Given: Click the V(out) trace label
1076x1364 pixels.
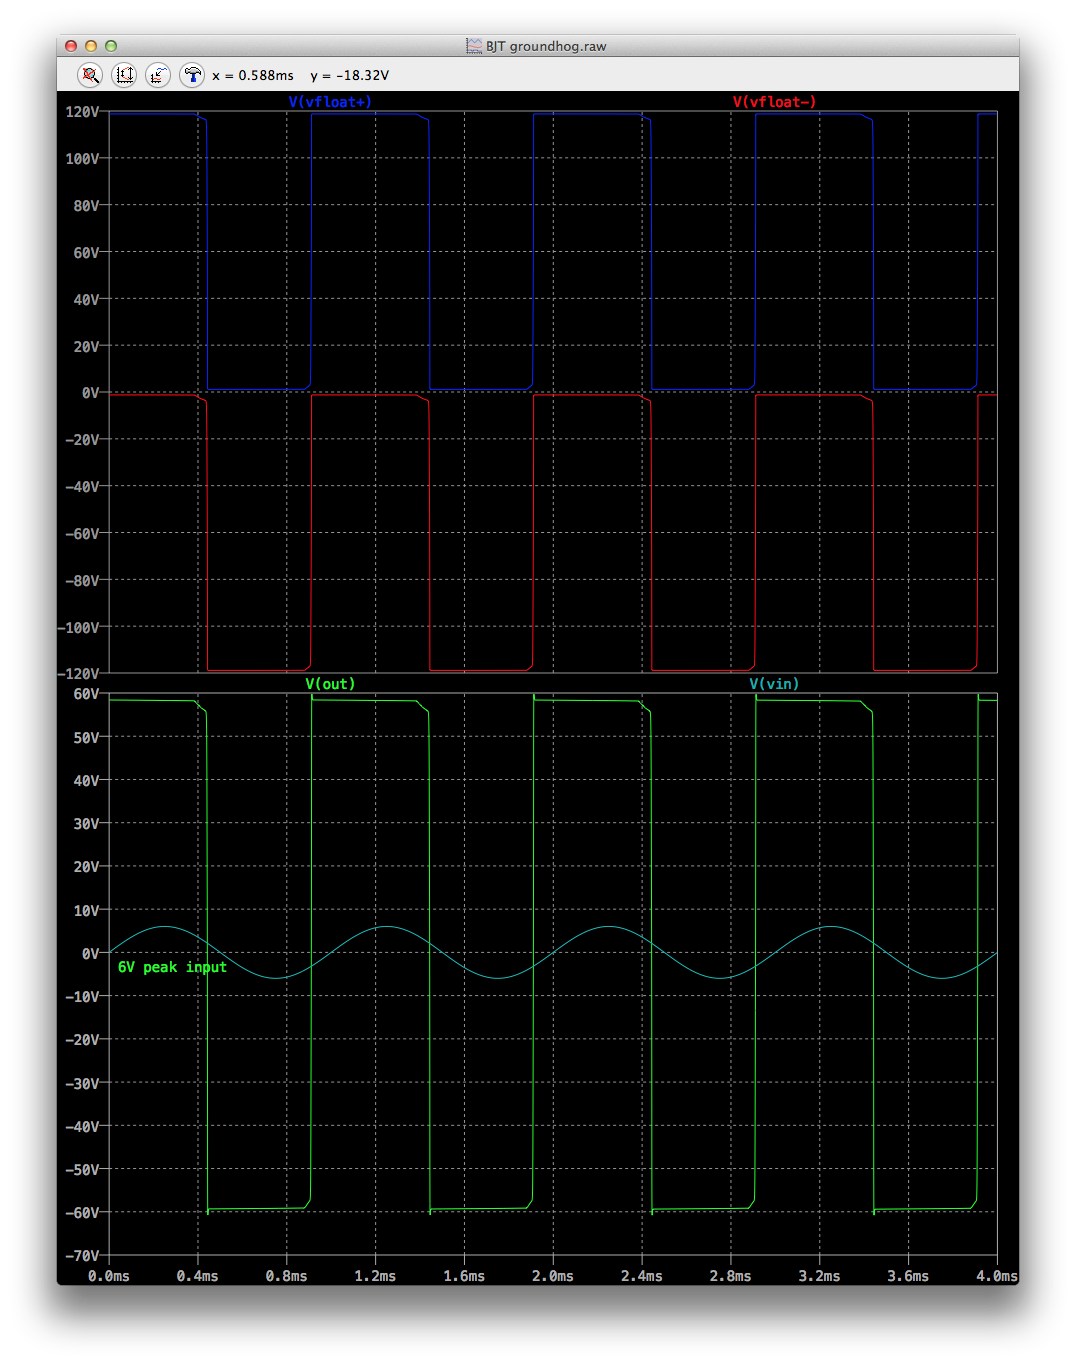Looking at the screenshot, I should pyautogui.click(x=330, y=684).
